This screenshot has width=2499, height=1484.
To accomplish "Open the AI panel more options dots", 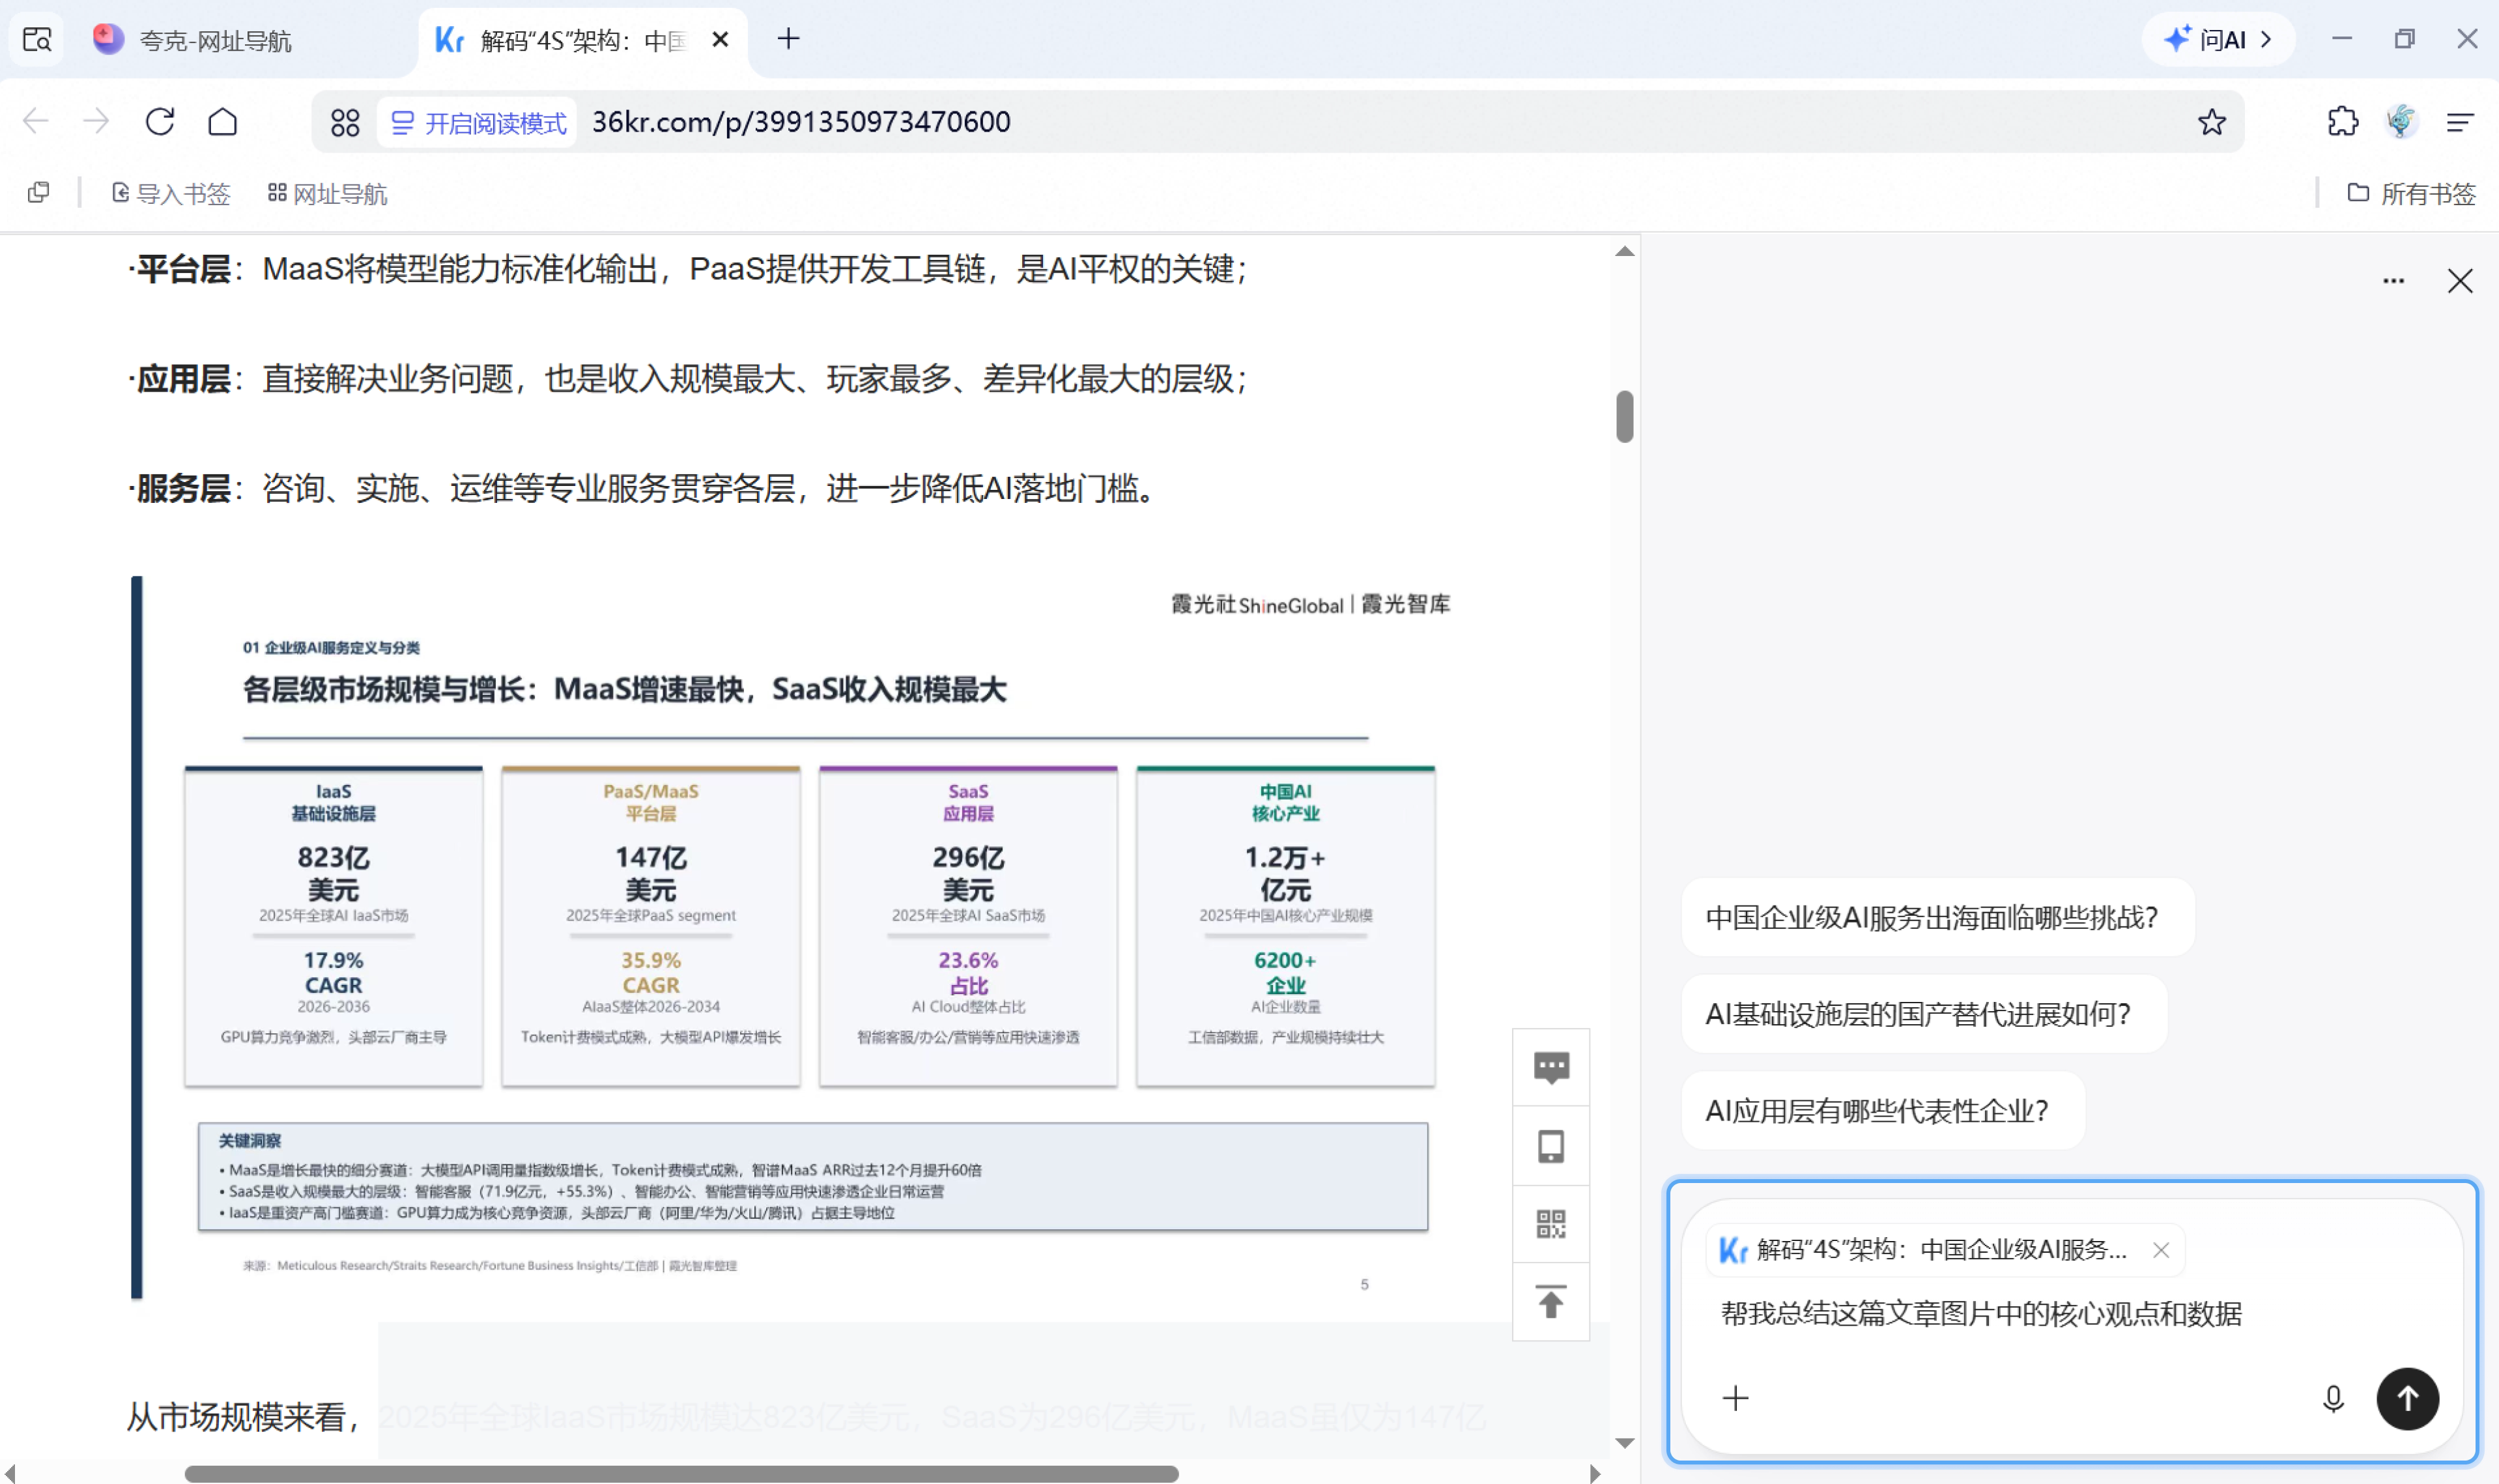I will coord(2393,281).
